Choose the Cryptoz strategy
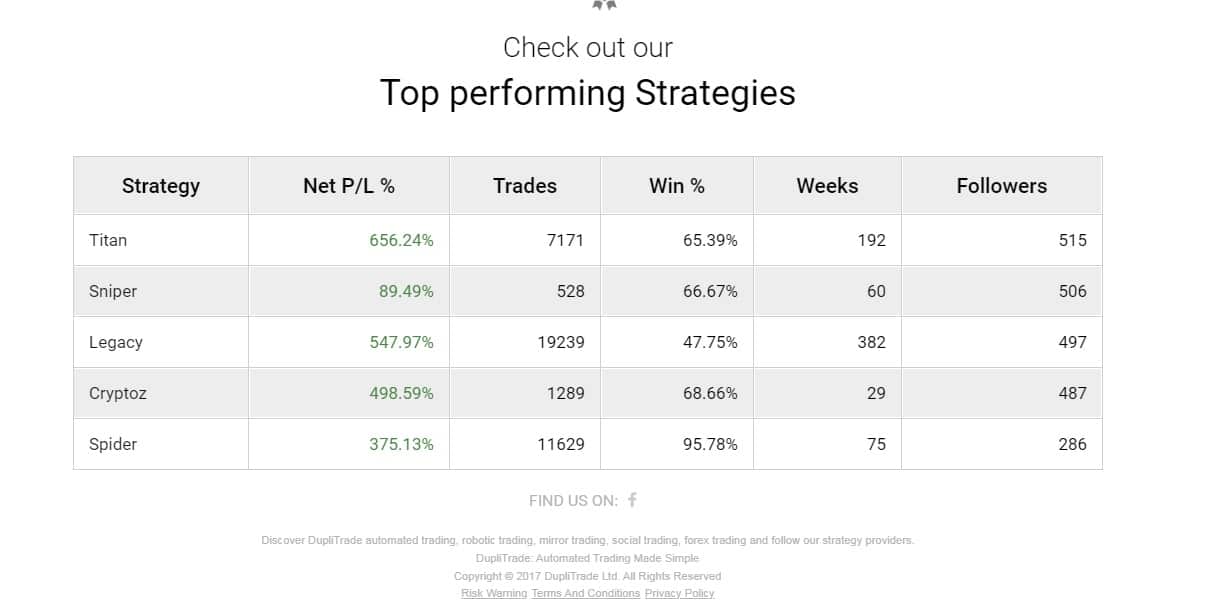The height and width of the screenshot is (610, 1205). click(118, 393)
